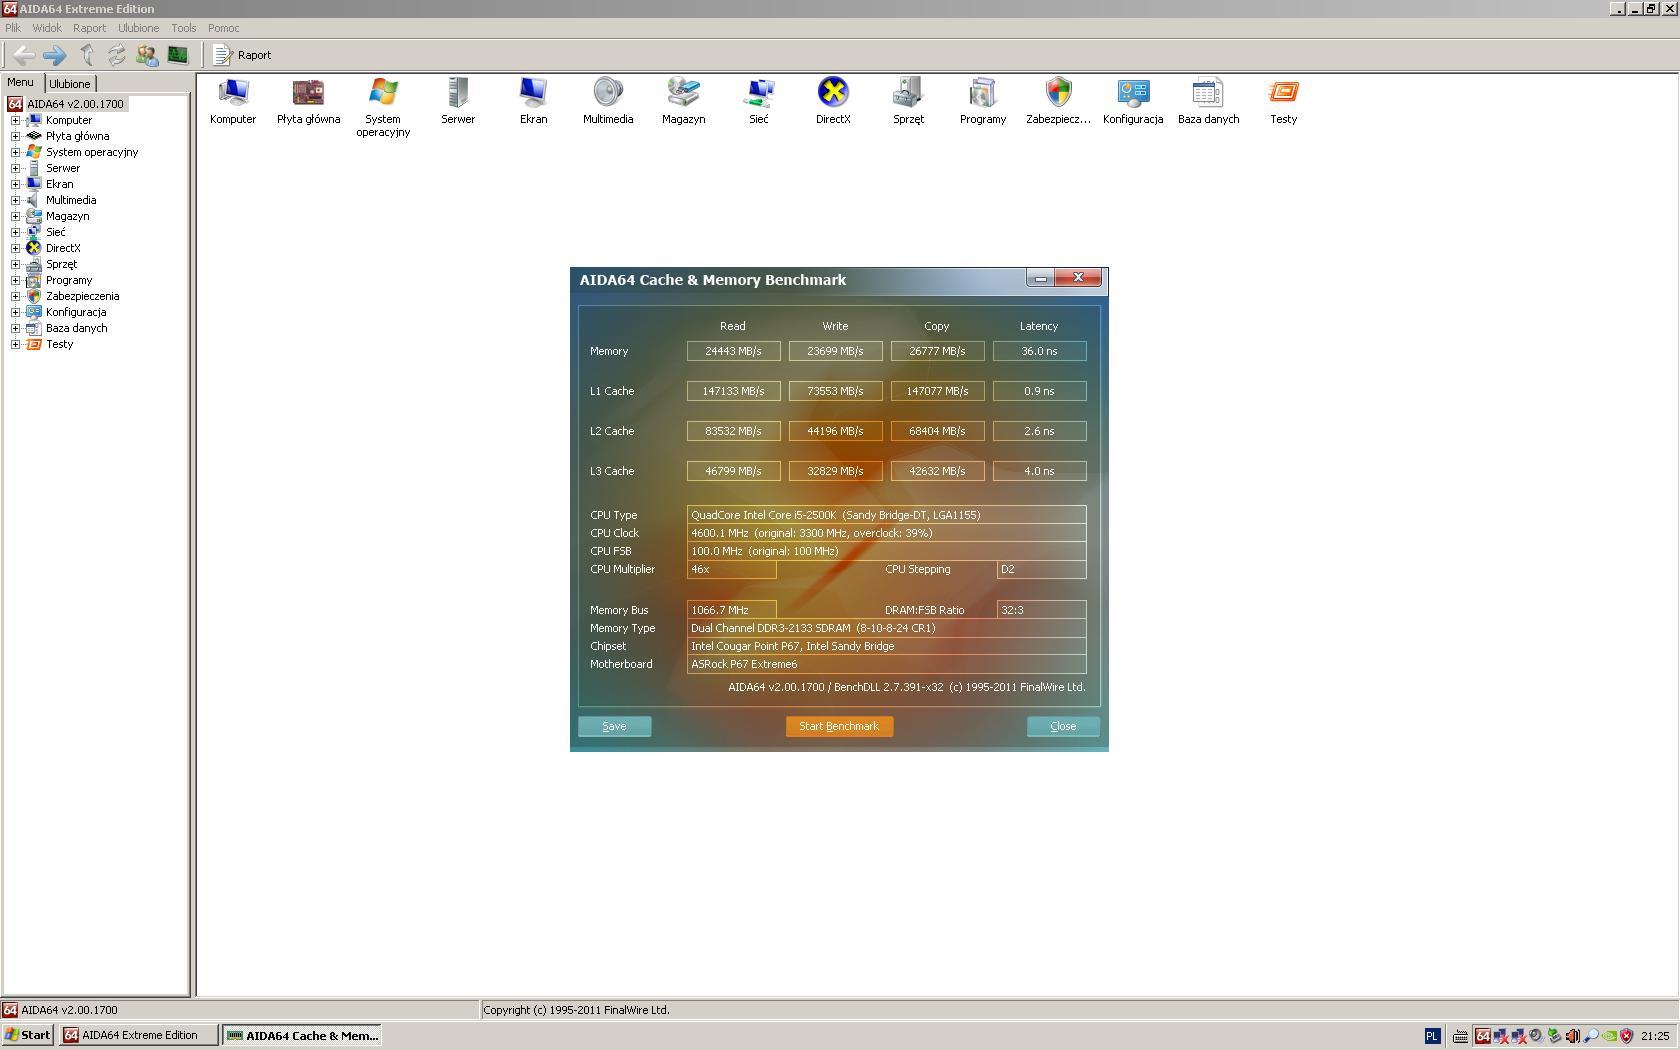Image resolution: width=1680 pixels, height=1050 pixels.
Task: Click the Multimedia speaker icon
Action: pos(607,93)
